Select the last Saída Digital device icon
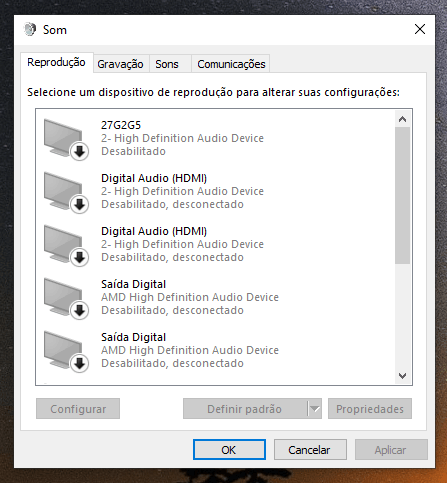 pos(65,351)
